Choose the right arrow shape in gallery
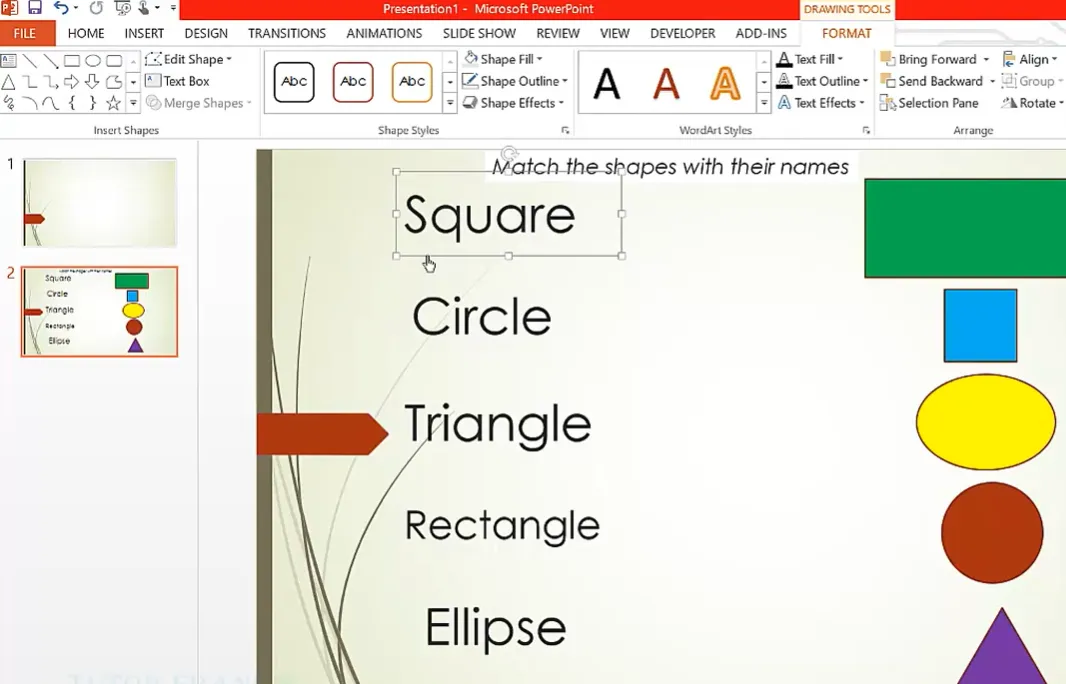This screenshot has height=684, width=1066. (x=72, y=82)
